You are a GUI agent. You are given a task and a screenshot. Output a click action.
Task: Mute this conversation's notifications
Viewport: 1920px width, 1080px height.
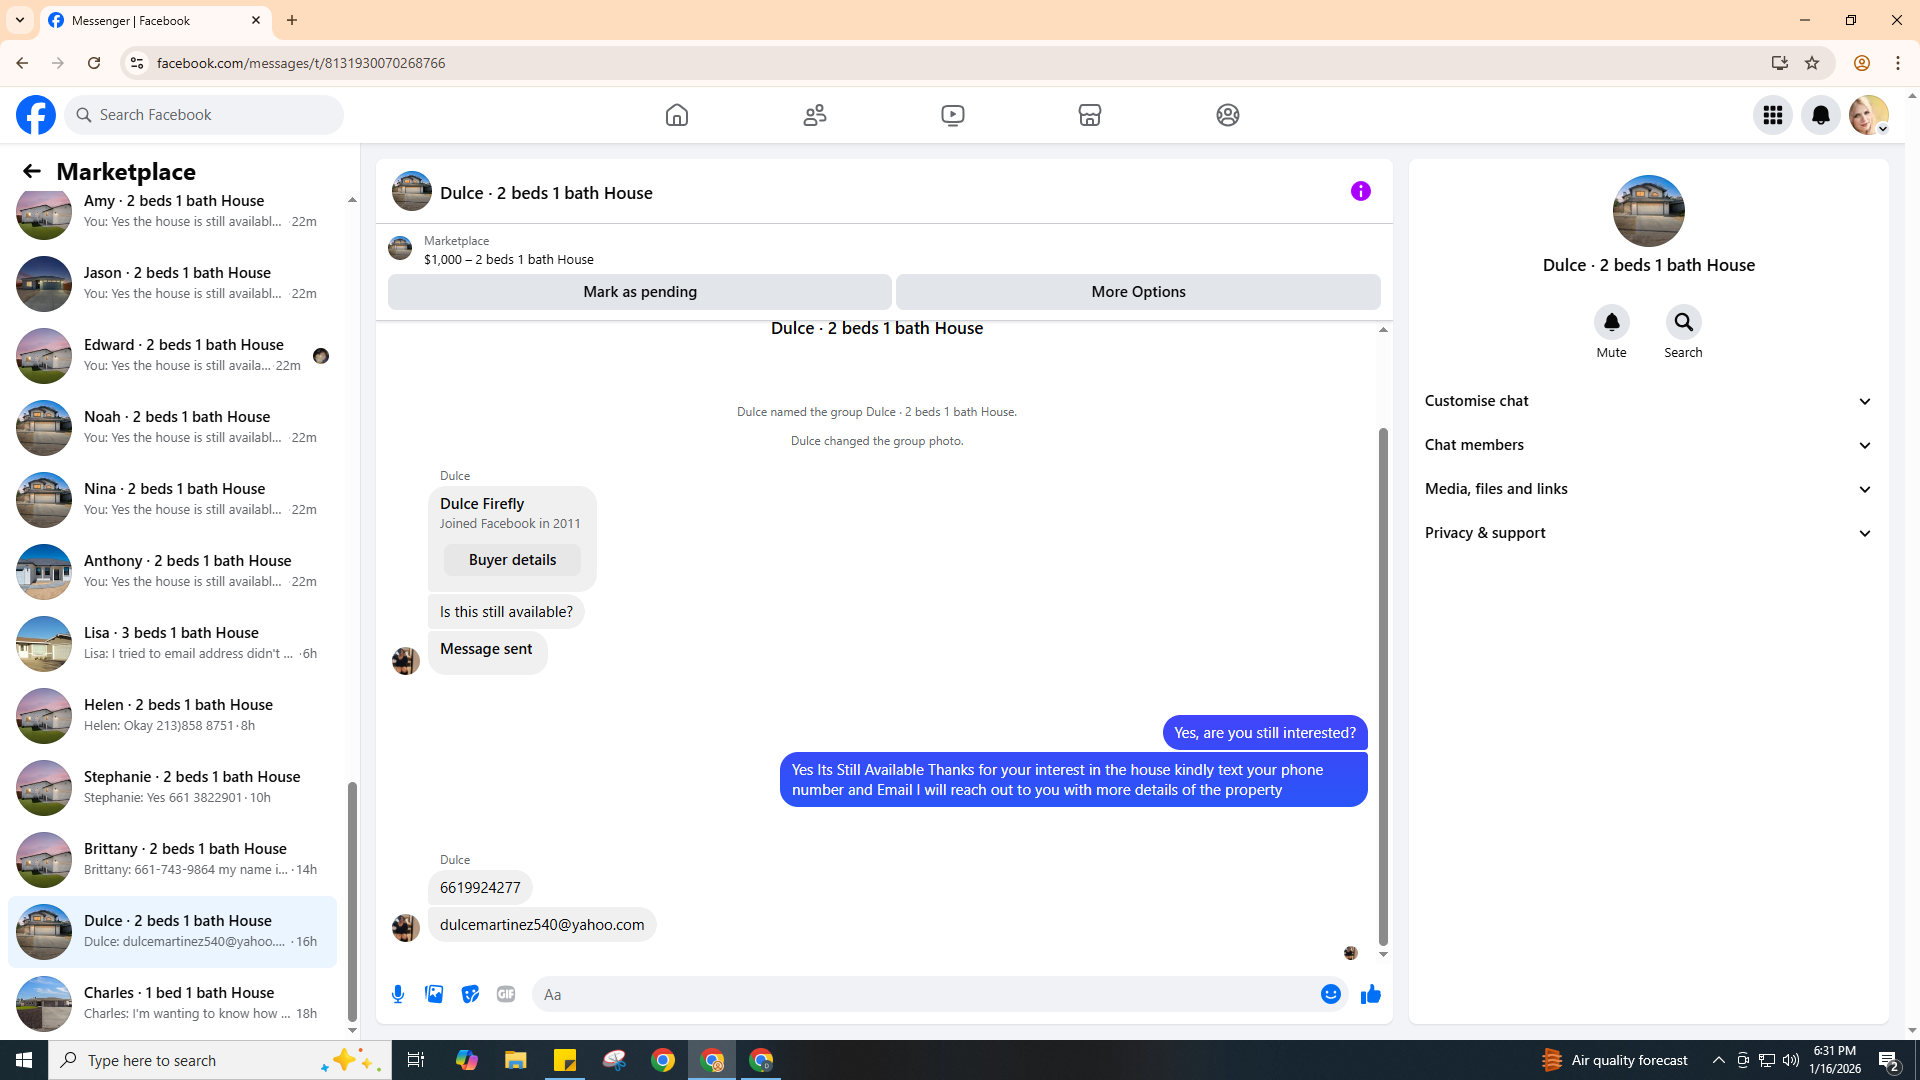pos(1611,322)
